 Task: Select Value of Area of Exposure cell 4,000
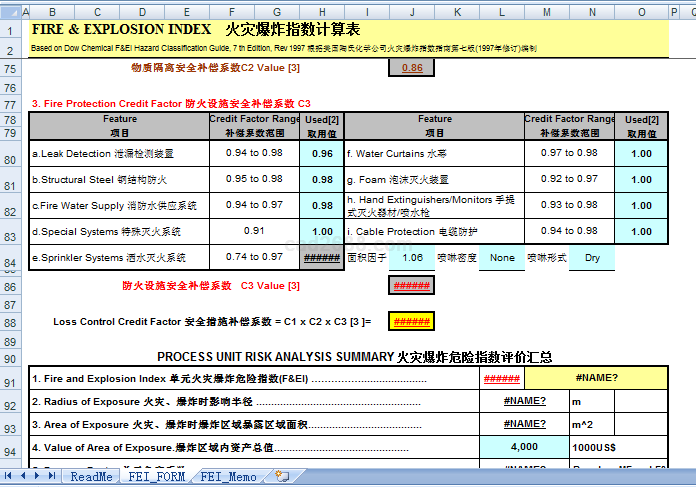(x=524, y=446)
